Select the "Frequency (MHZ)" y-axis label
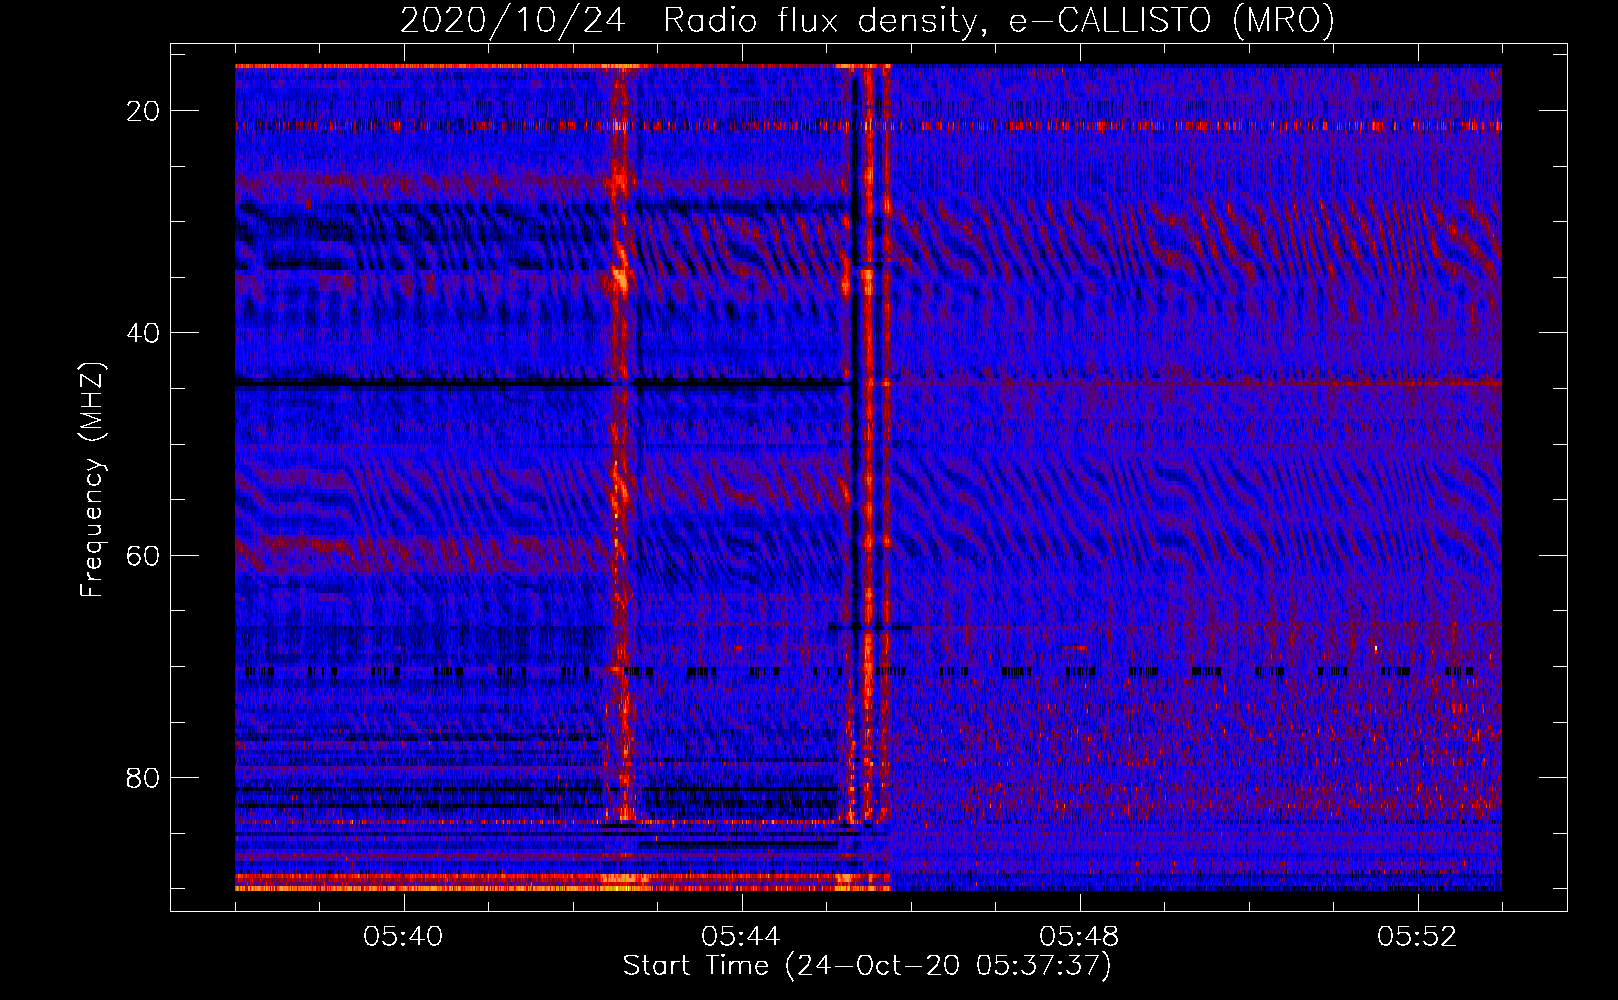The height and width of the screenshot is (1000, 1618). (92, 479)
